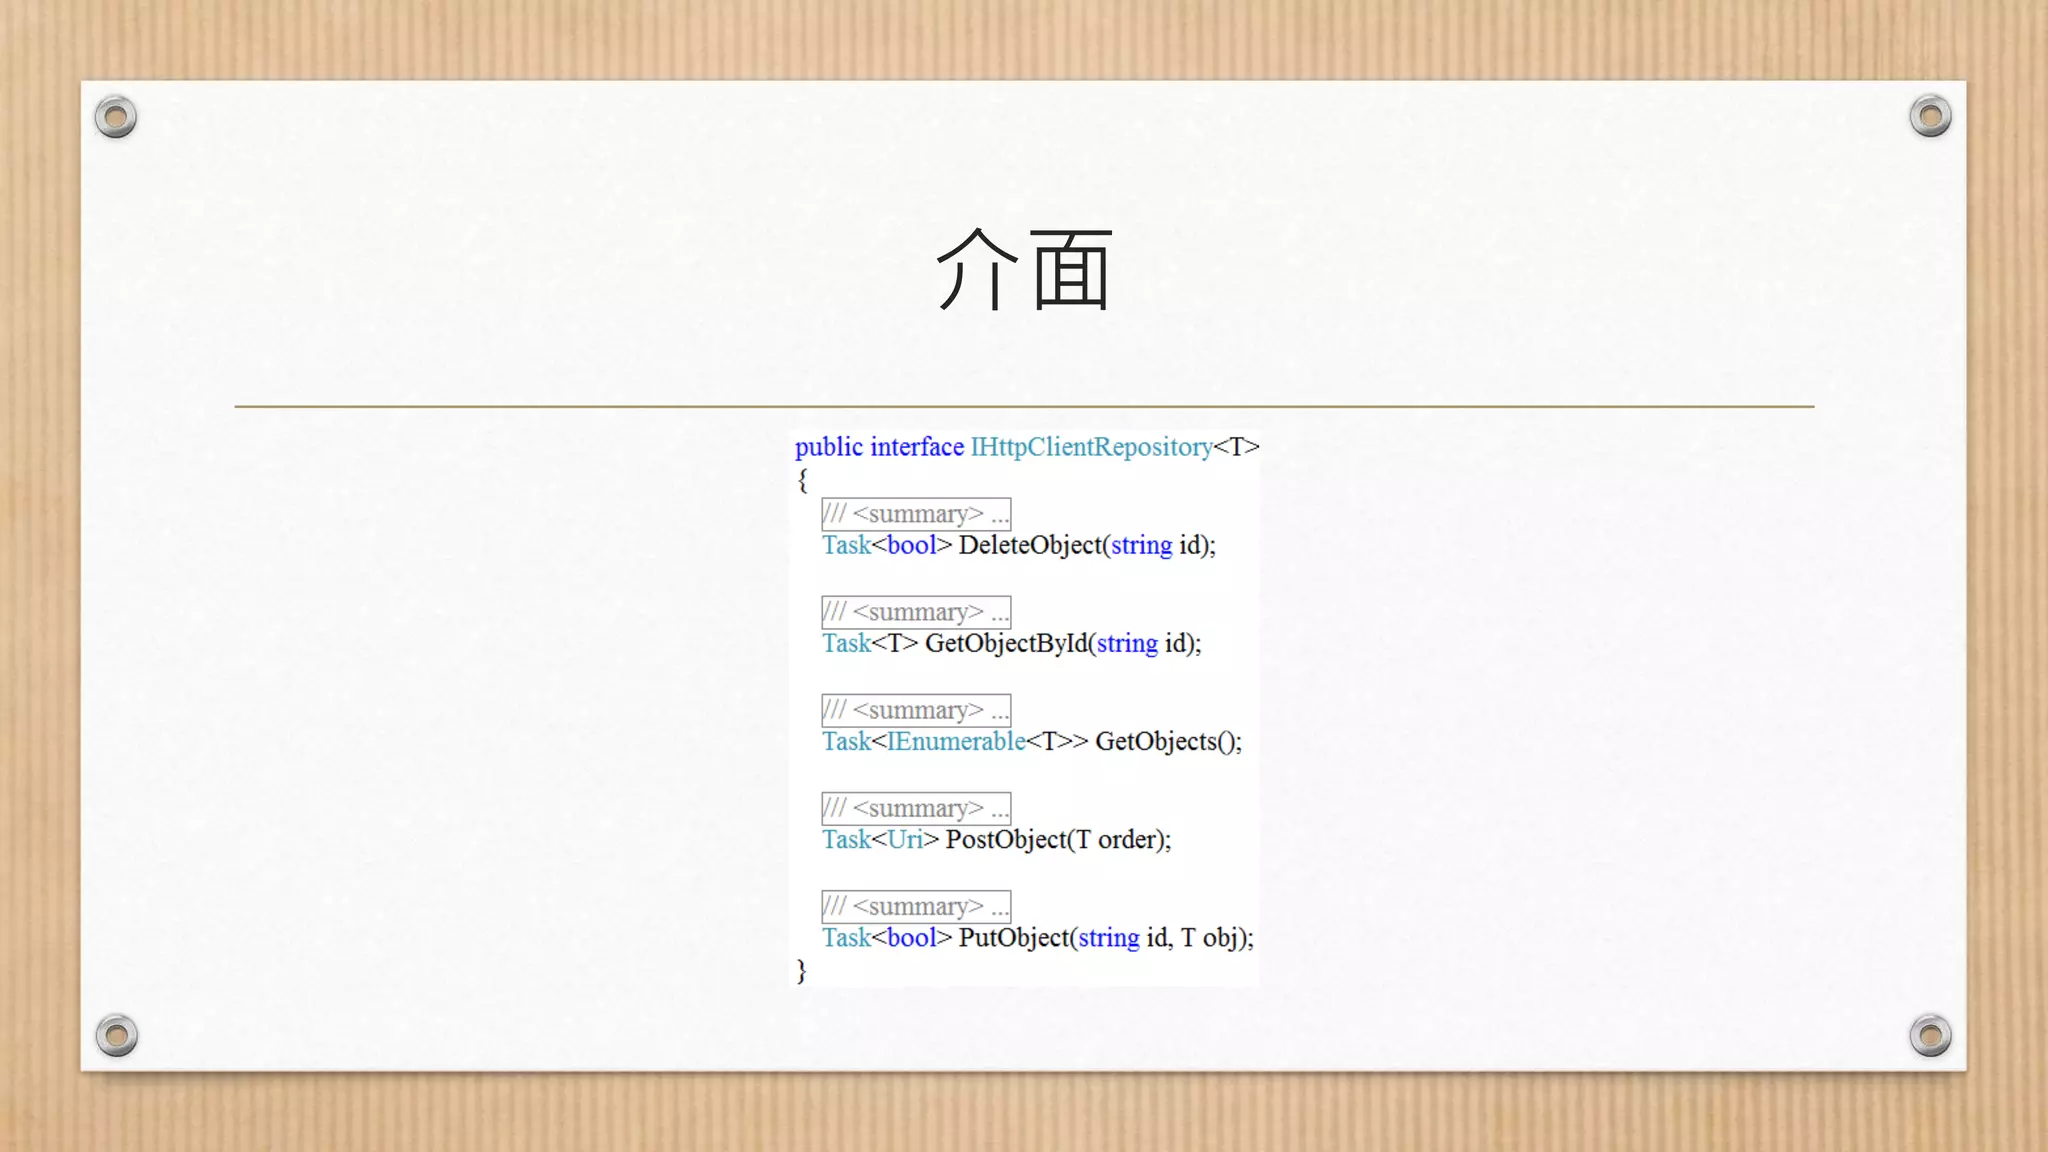Expand collapsed summary above GetObjects

(916, 710)
